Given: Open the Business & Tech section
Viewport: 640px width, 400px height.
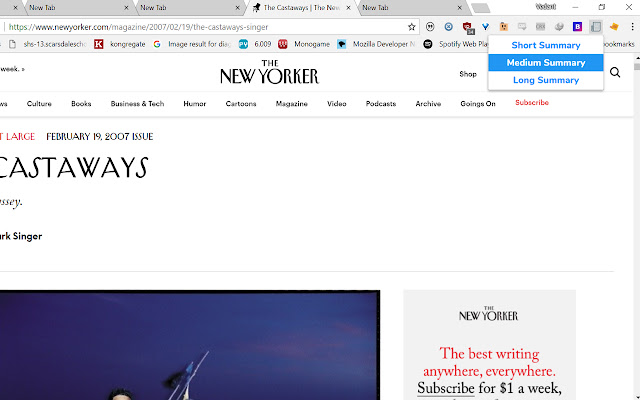Looking at the screenshot, I should click(x=137, y=104).
